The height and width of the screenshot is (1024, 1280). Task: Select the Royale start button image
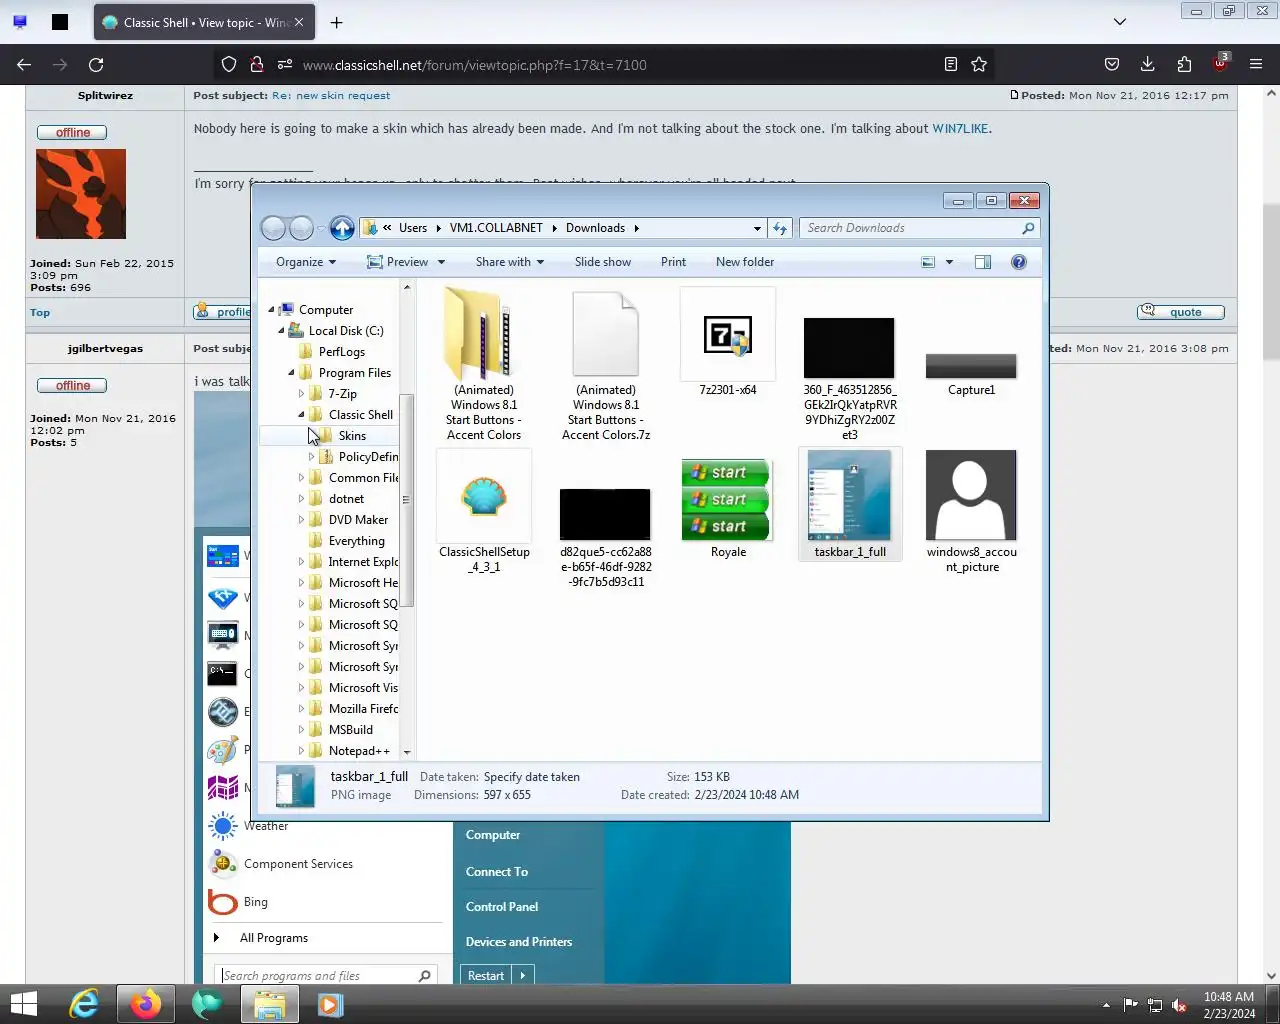(728, 507)
